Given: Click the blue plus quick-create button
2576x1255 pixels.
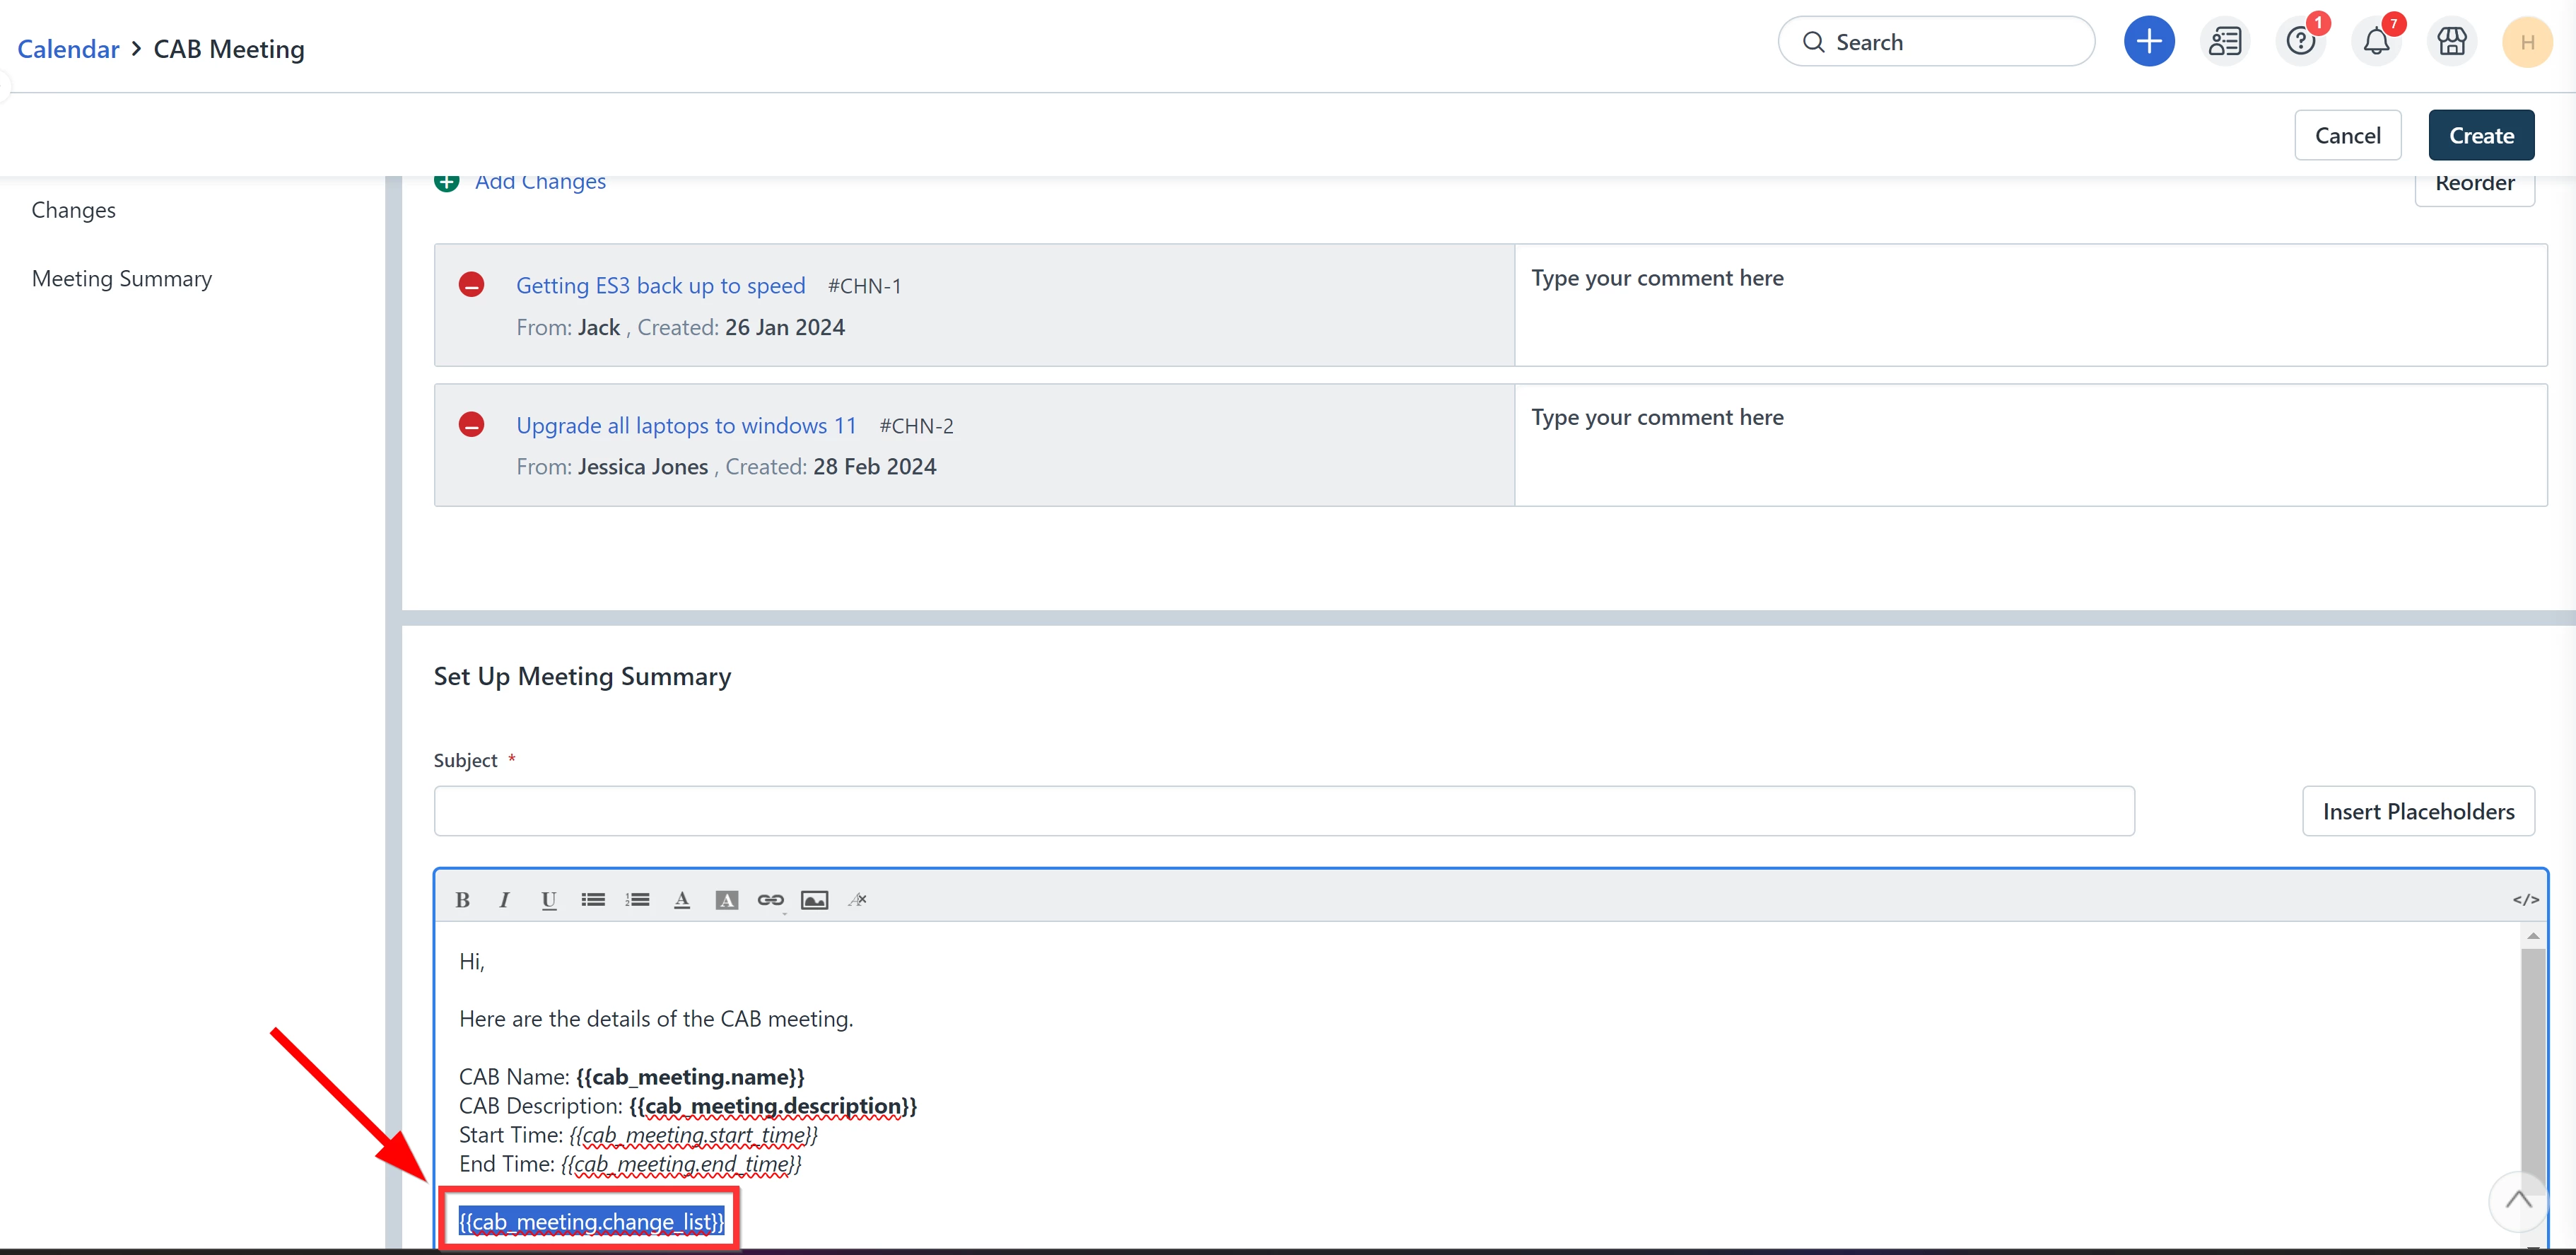Looking at the screenshot, I should click(x=2148, y=42).
